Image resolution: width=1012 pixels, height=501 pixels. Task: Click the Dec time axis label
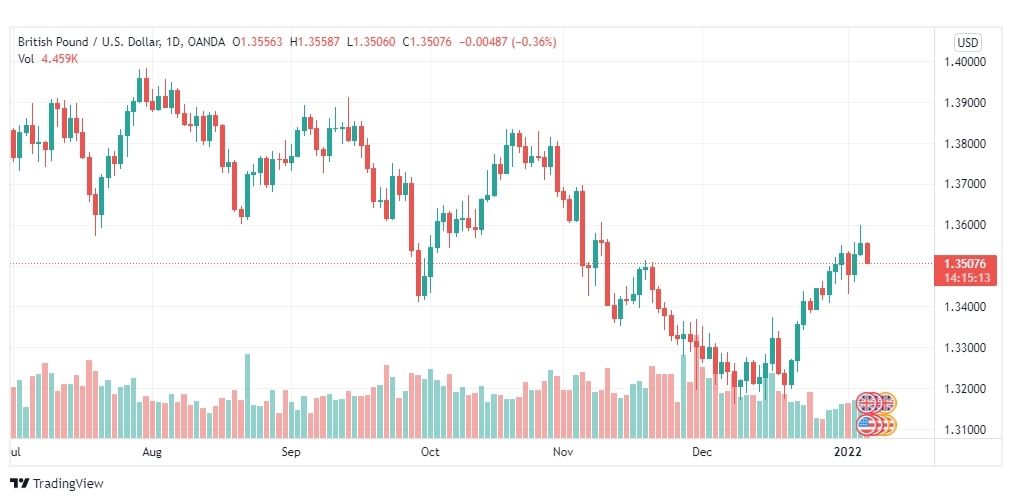coord(702,452)
